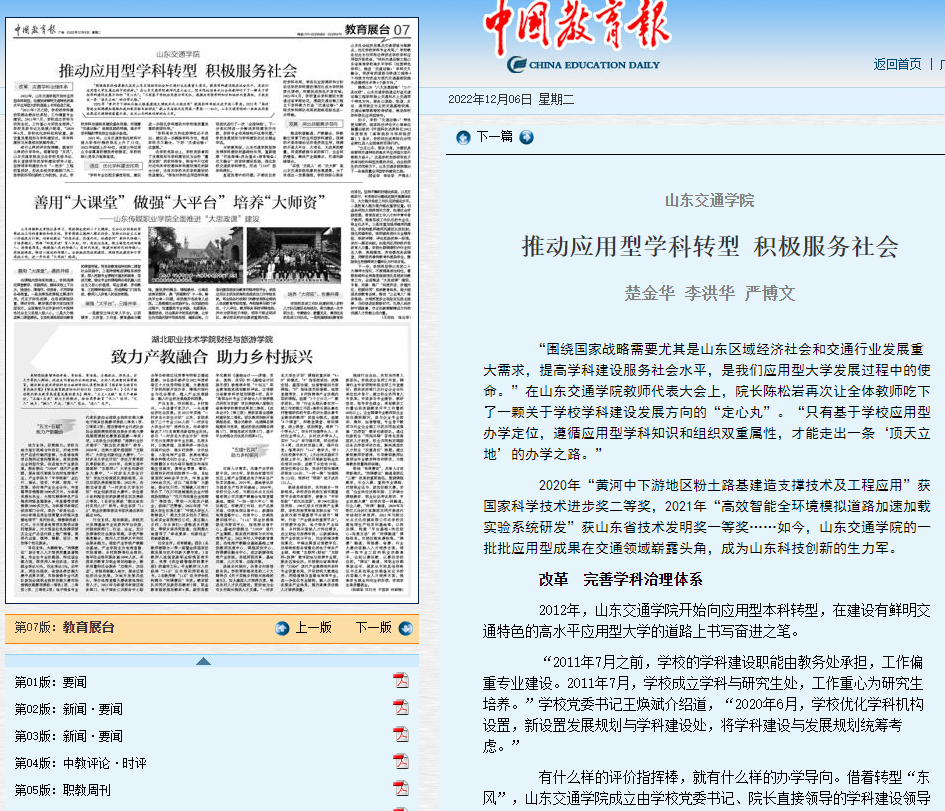The width and height of the screenshot is (945, 811).
Task: Open the 第04版 中教评论·时评 PDF icon
Action: (401, 762)
